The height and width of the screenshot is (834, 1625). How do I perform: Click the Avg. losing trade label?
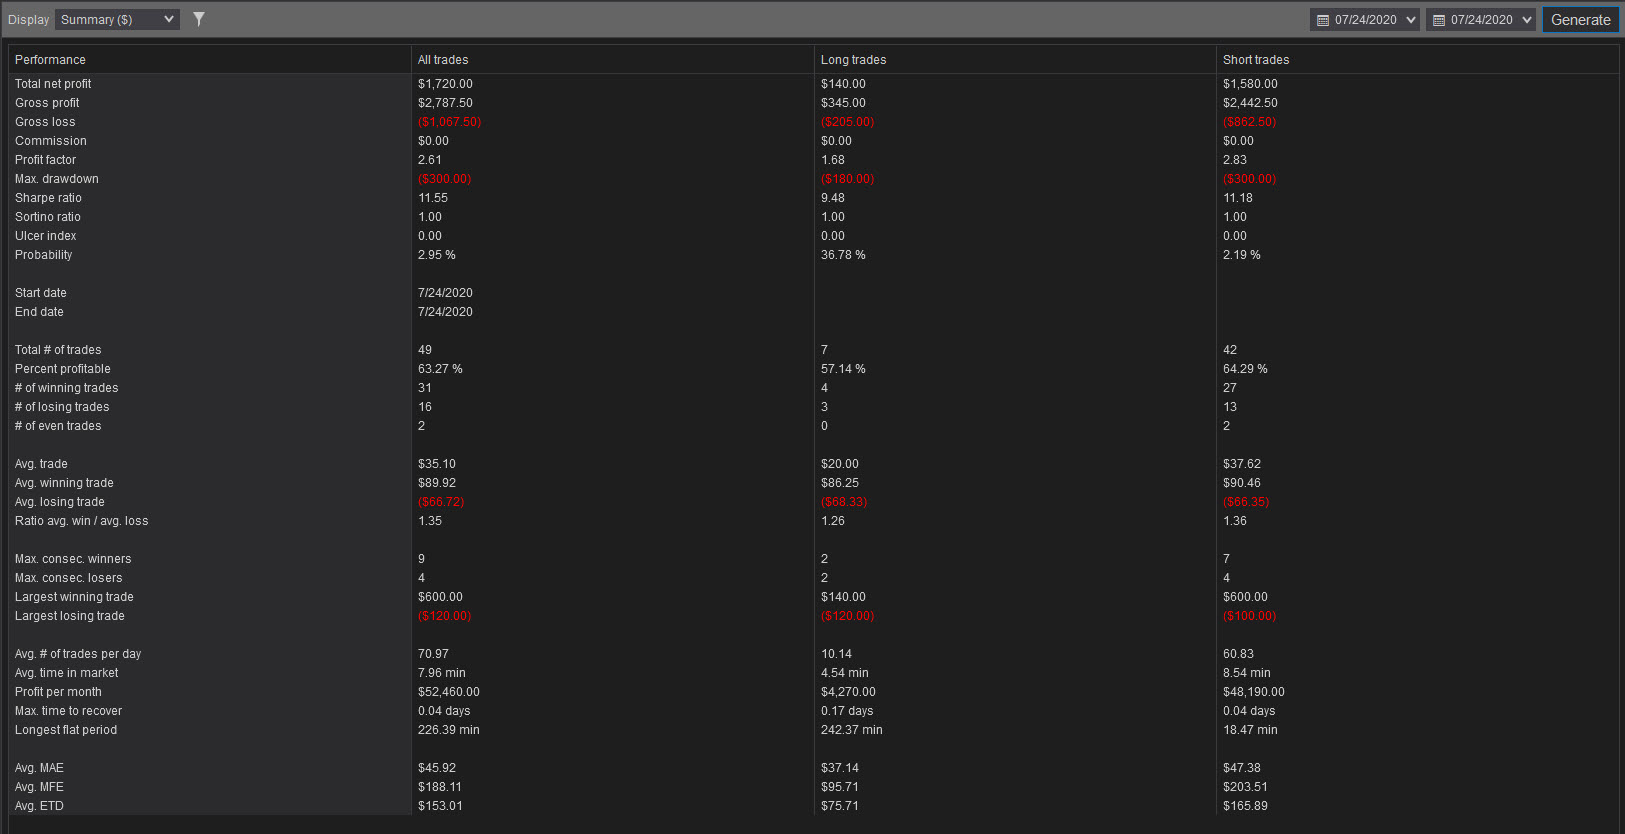60,502
